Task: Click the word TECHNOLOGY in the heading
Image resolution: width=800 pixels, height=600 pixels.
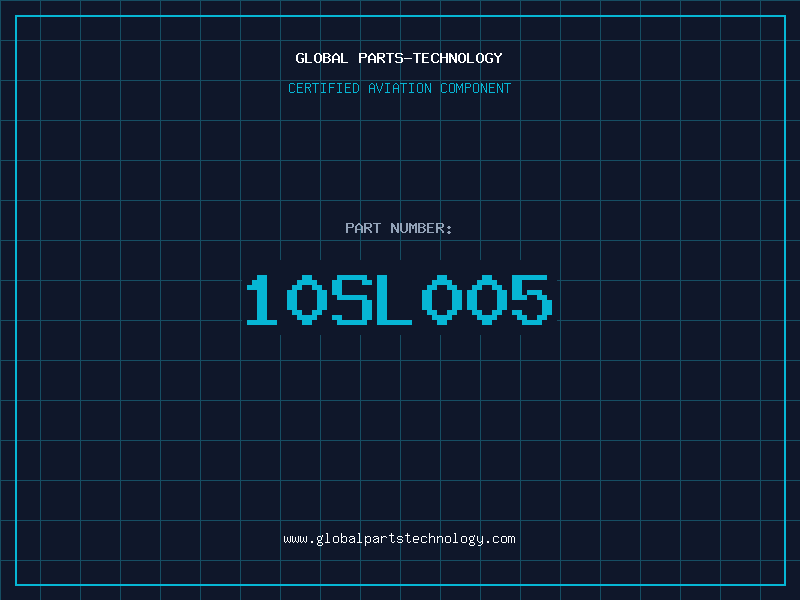Action: pos(458,58)
